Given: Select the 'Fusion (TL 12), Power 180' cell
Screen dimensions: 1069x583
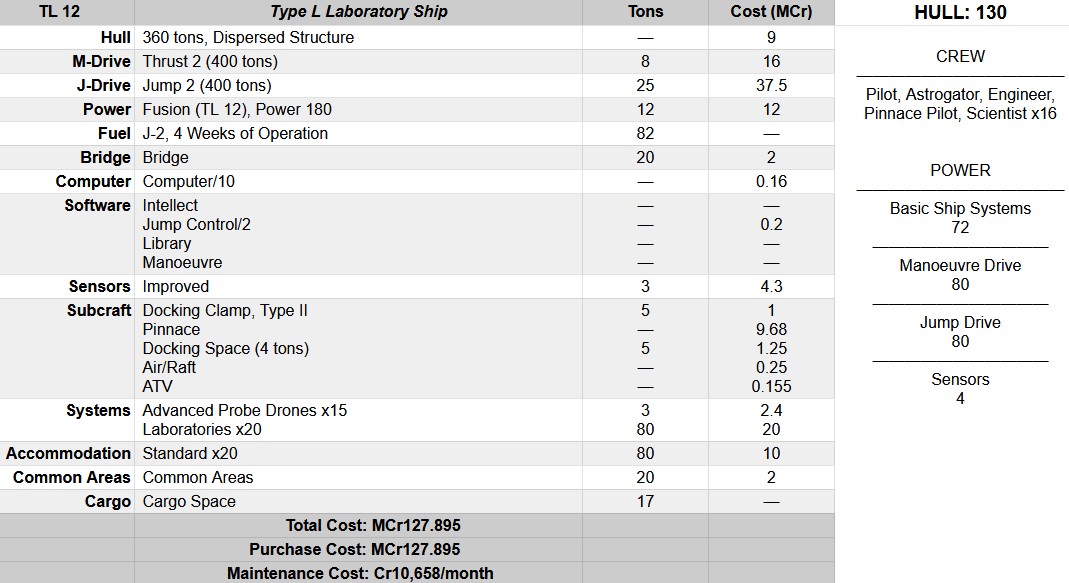Looking at the screenshot, I should coord(237,109).
